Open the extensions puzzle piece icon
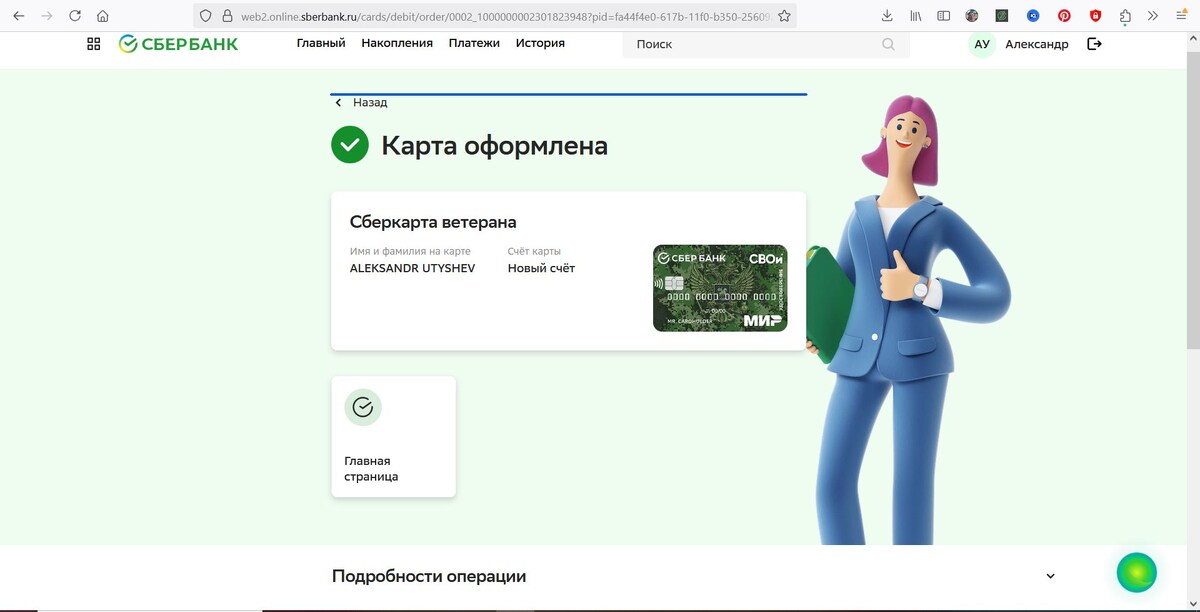 [1125, 16]
